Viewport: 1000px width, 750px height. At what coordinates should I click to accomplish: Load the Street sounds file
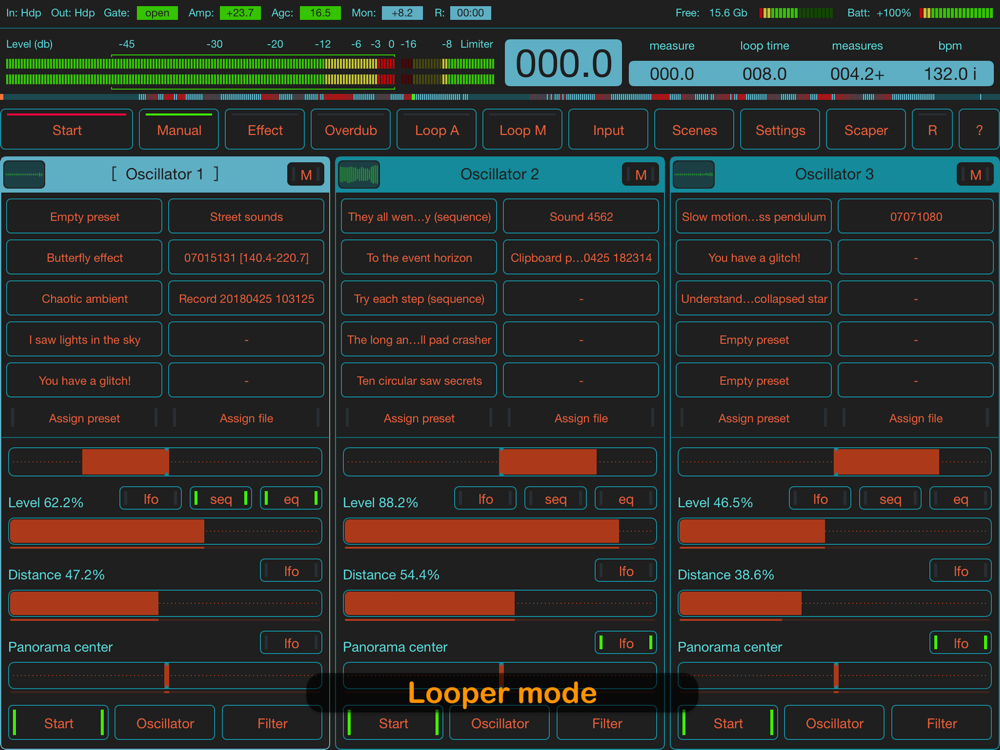click(x=246, y=217)
